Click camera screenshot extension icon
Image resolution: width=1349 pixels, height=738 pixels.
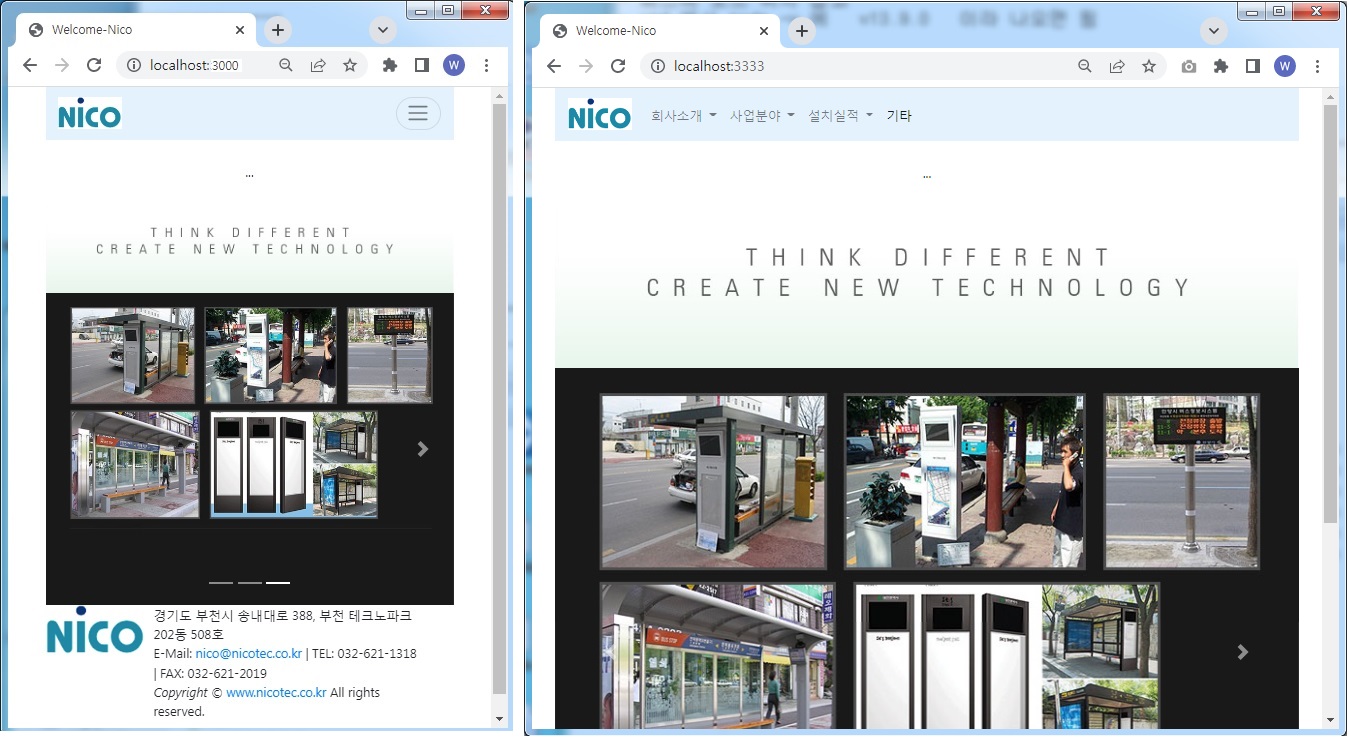pyautogui.click(x=1188, y=66)
